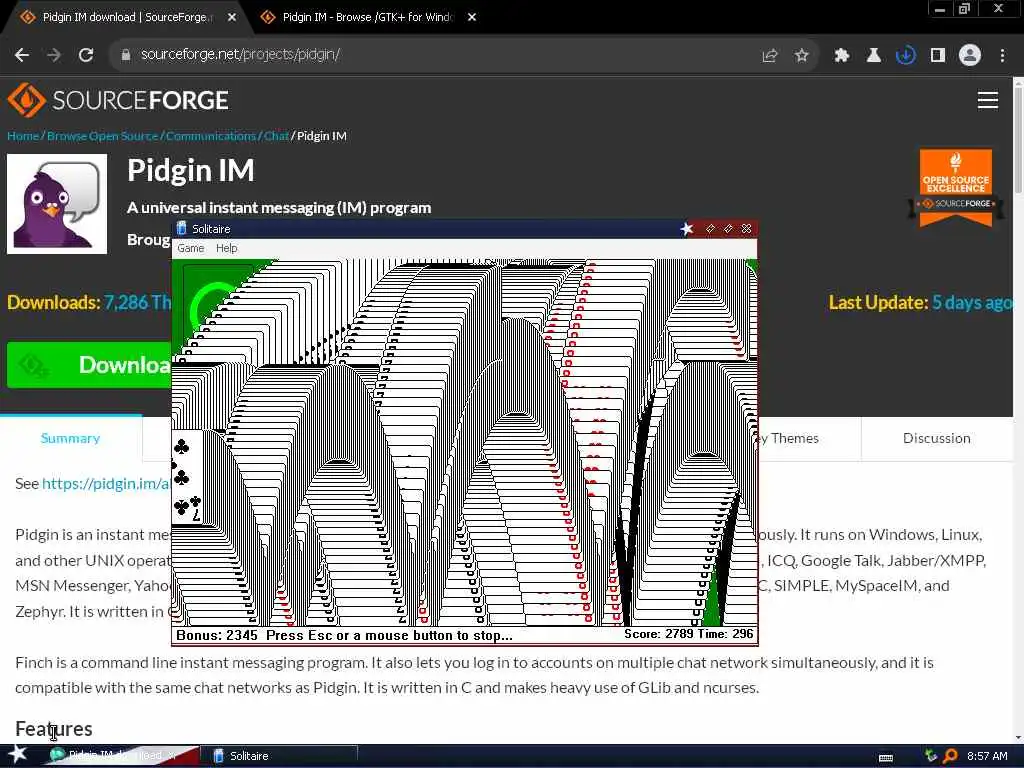Image resolution: width=1024 pixels, height=768 pixels.
Task: Follow the Chat breadcrumb link
Action: click(276, 136)
